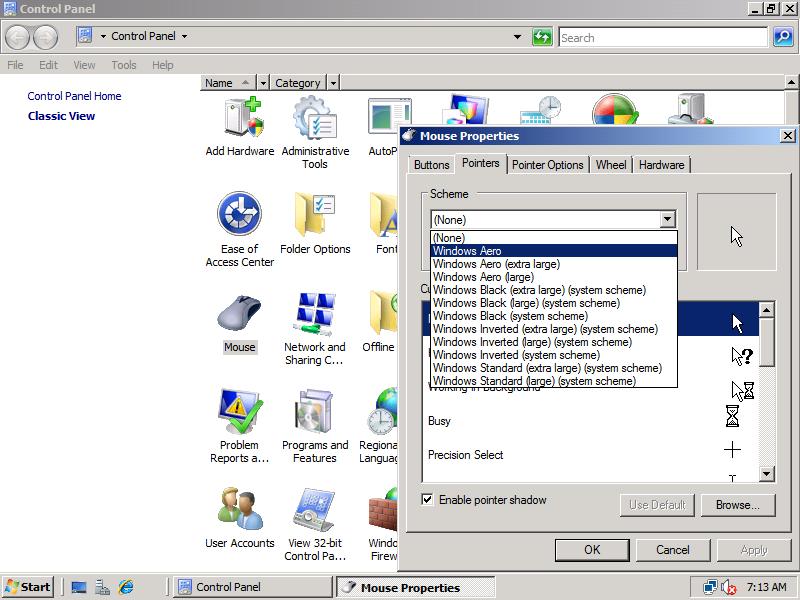Viewport: 800px width, 600px height.
Task: Click Show Desktop quick launch icon
Action: (79, 587)
